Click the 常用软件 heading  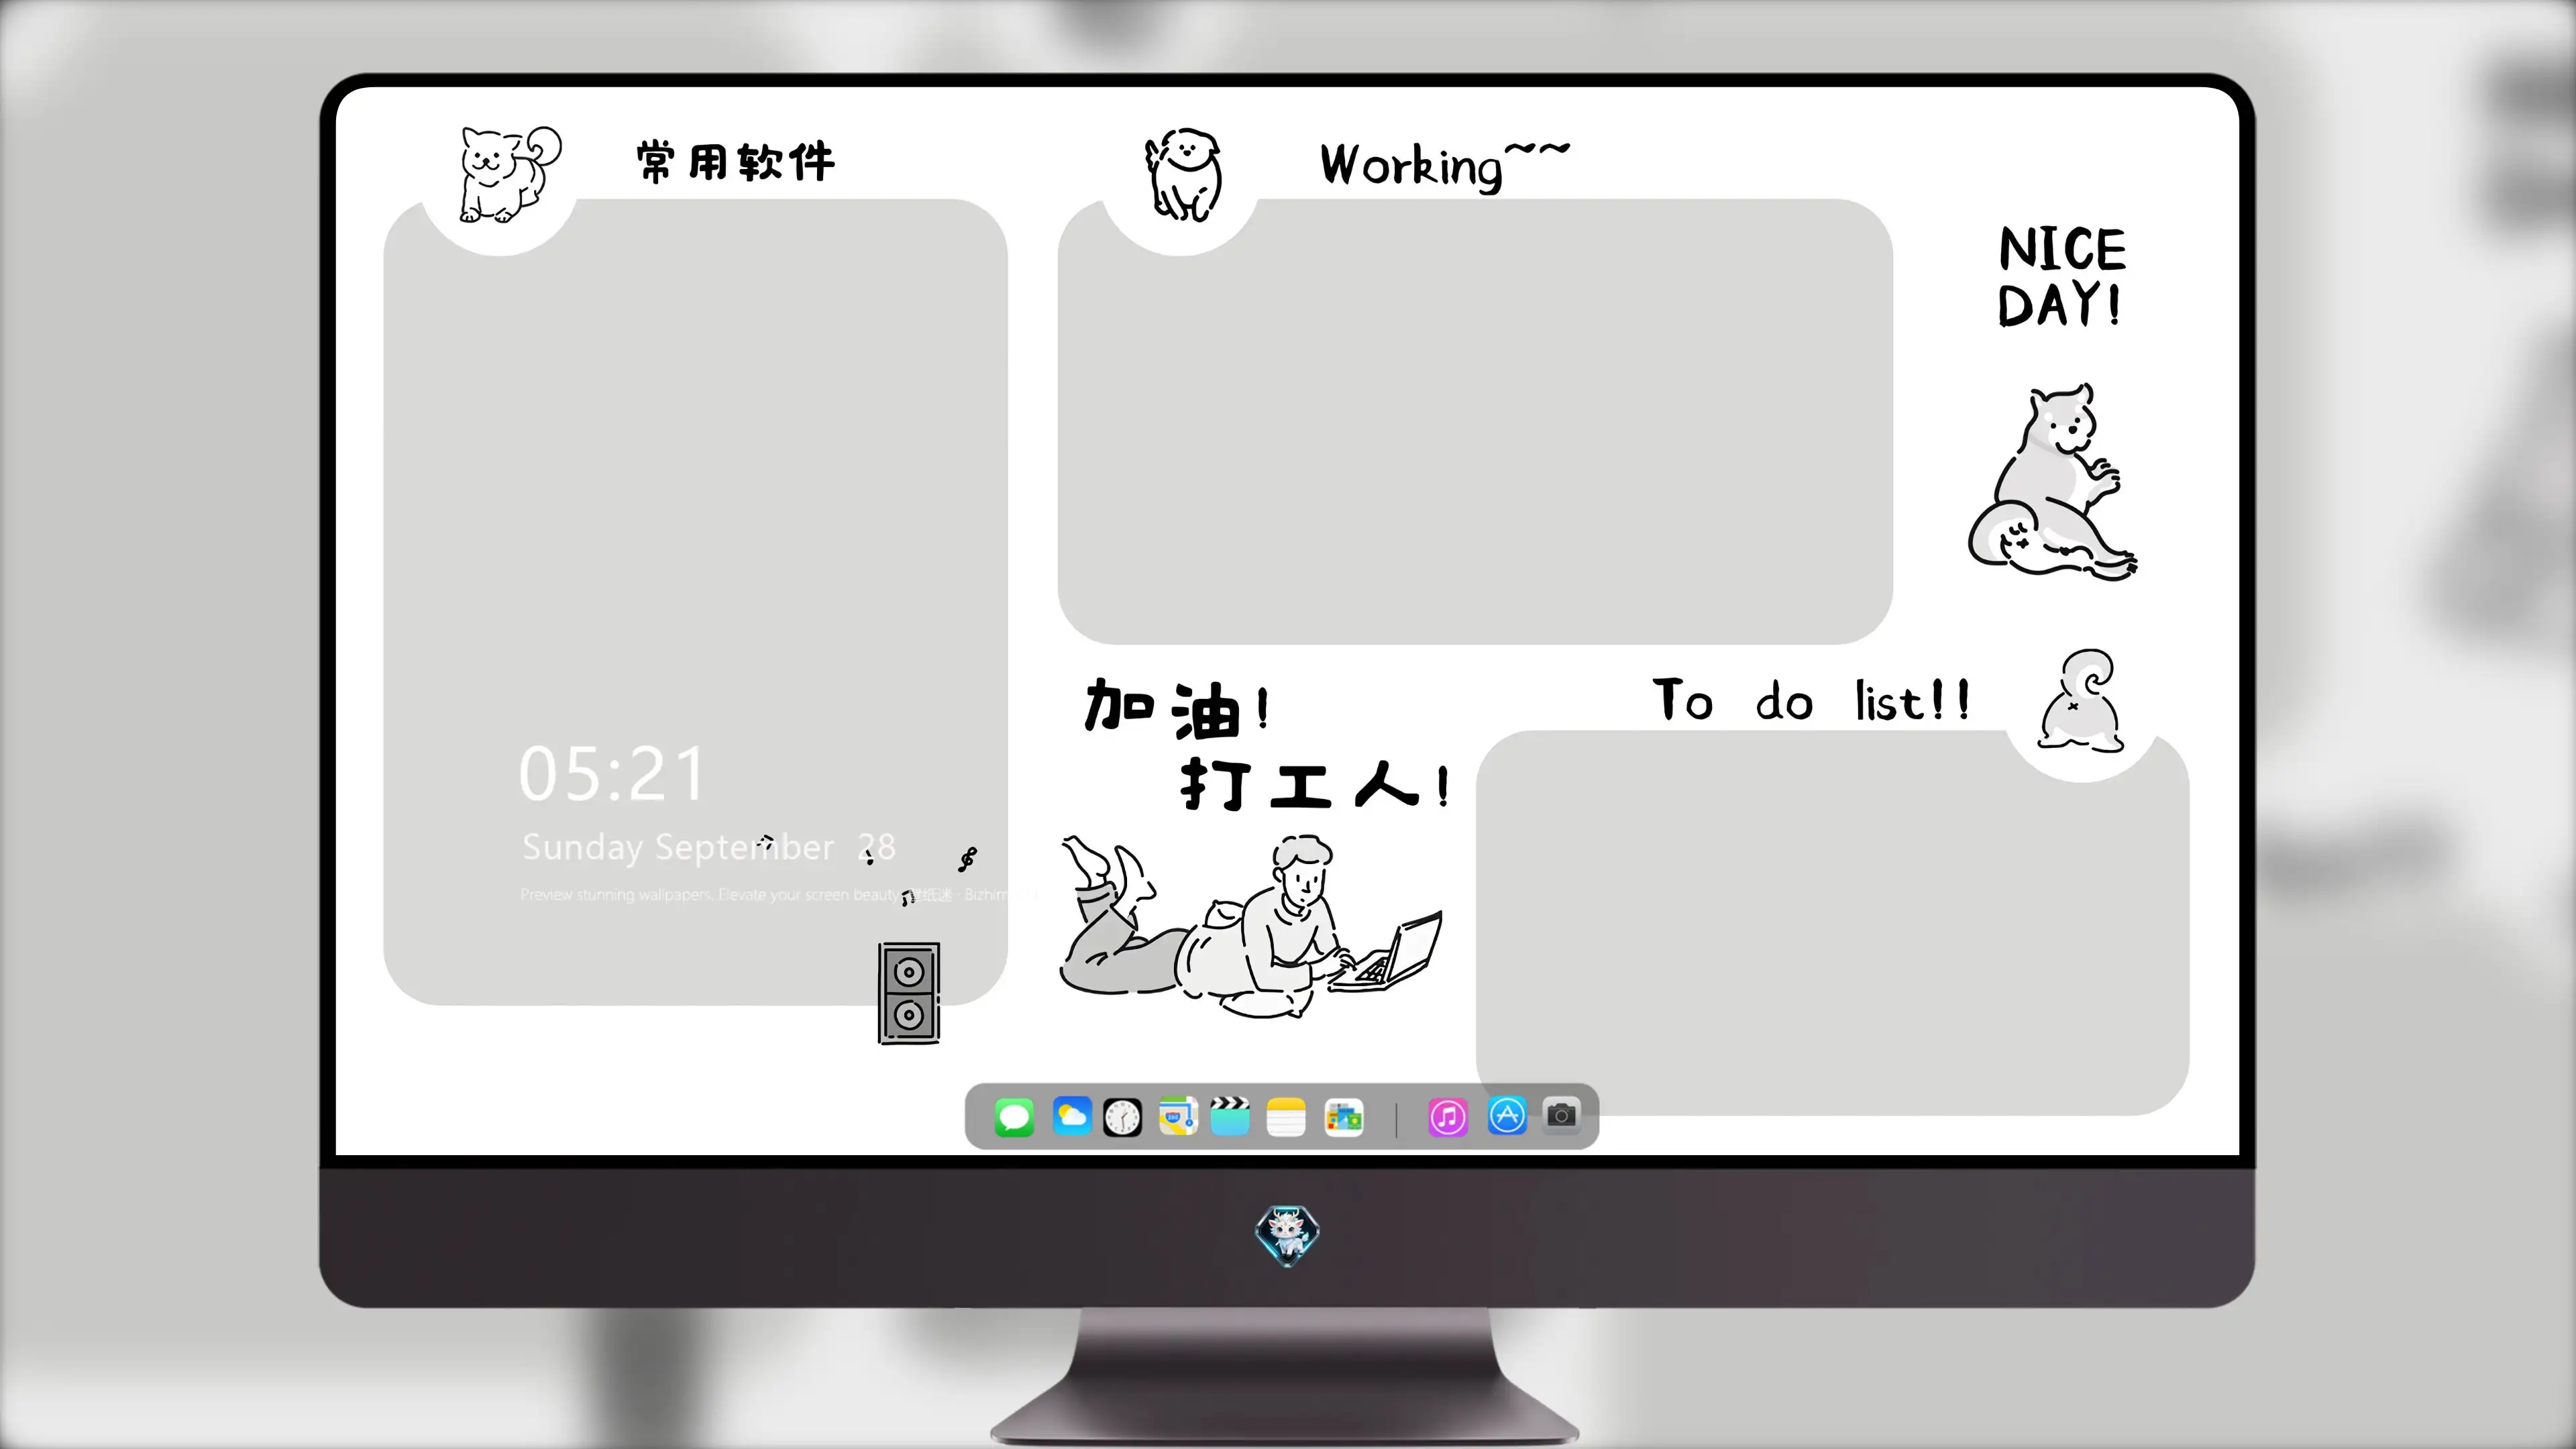(735, 162)
